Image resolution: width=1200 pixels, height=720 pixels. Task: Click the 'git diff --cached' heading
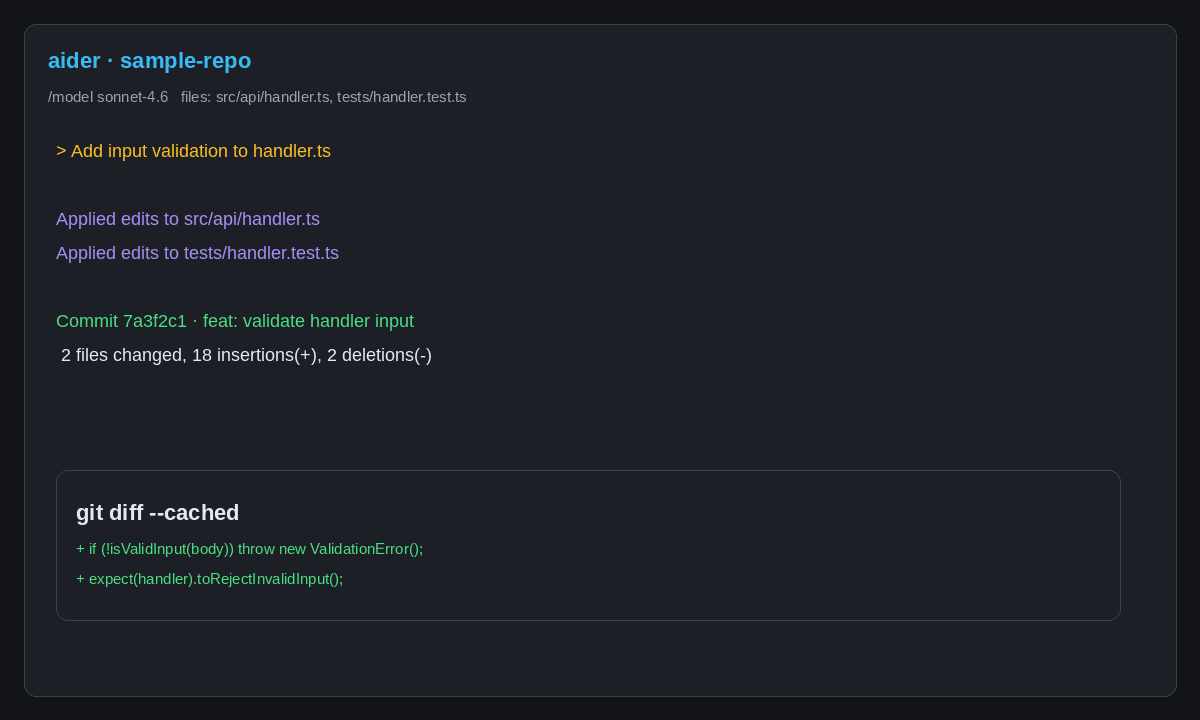pos(158,513)
